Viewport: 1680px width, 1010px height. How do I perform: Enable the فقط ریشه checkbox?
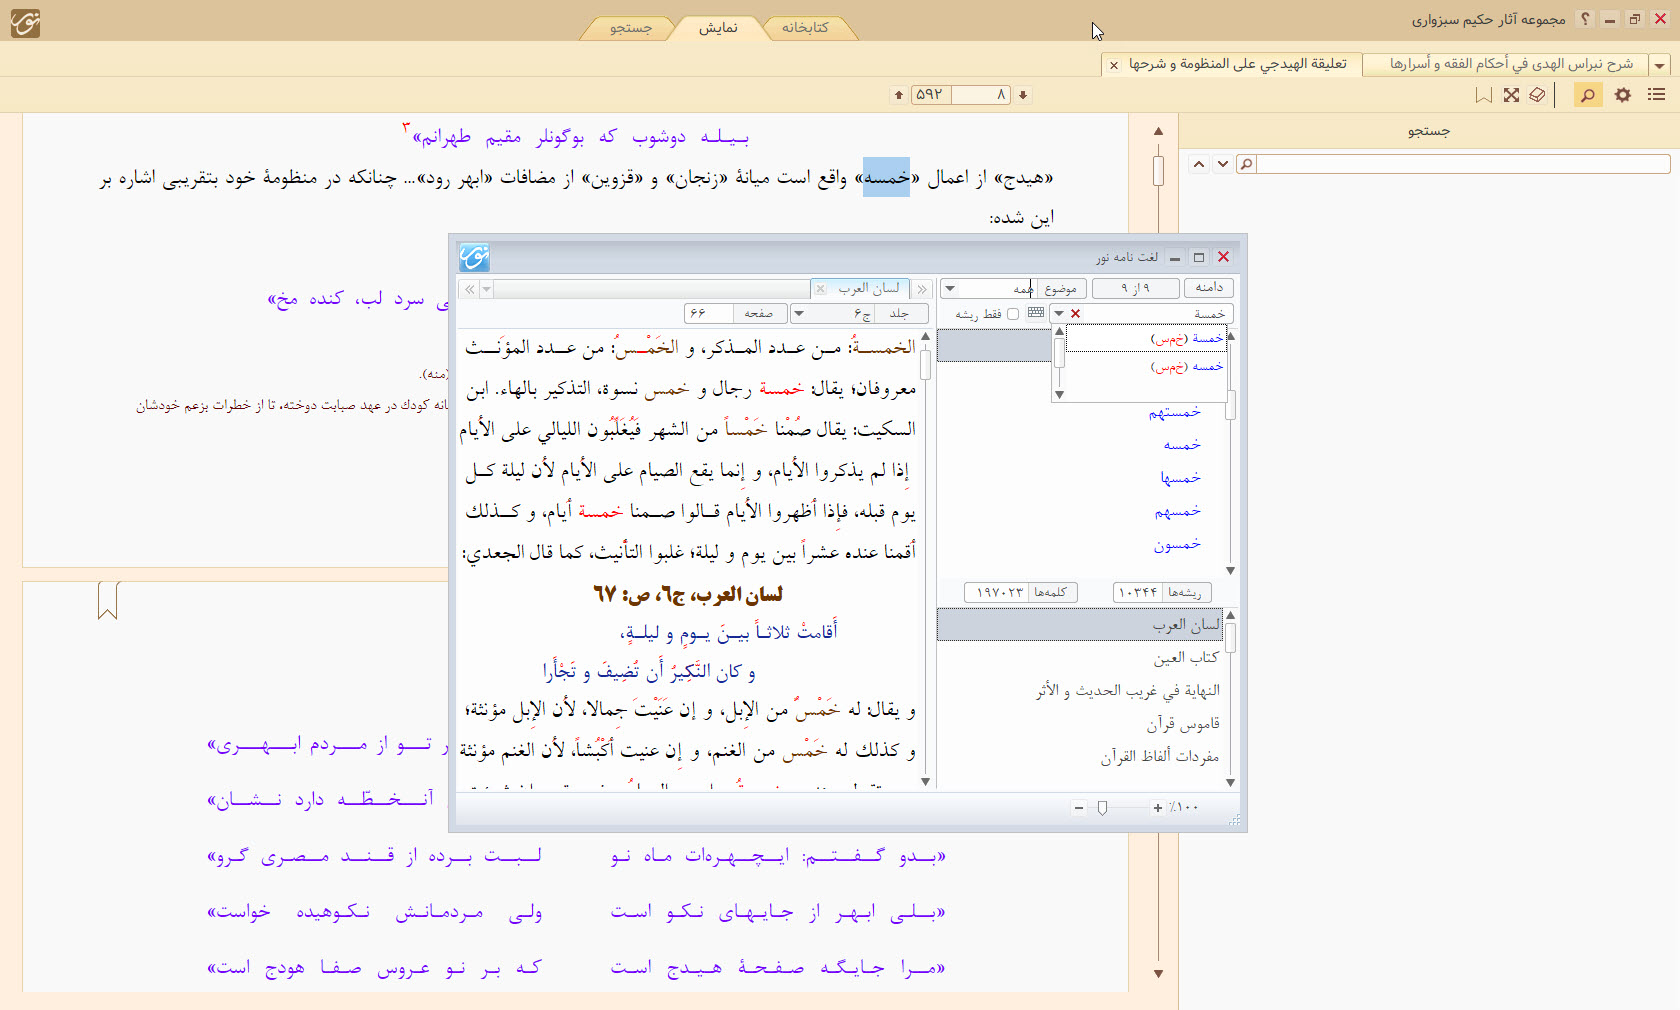click(1013, 314)
